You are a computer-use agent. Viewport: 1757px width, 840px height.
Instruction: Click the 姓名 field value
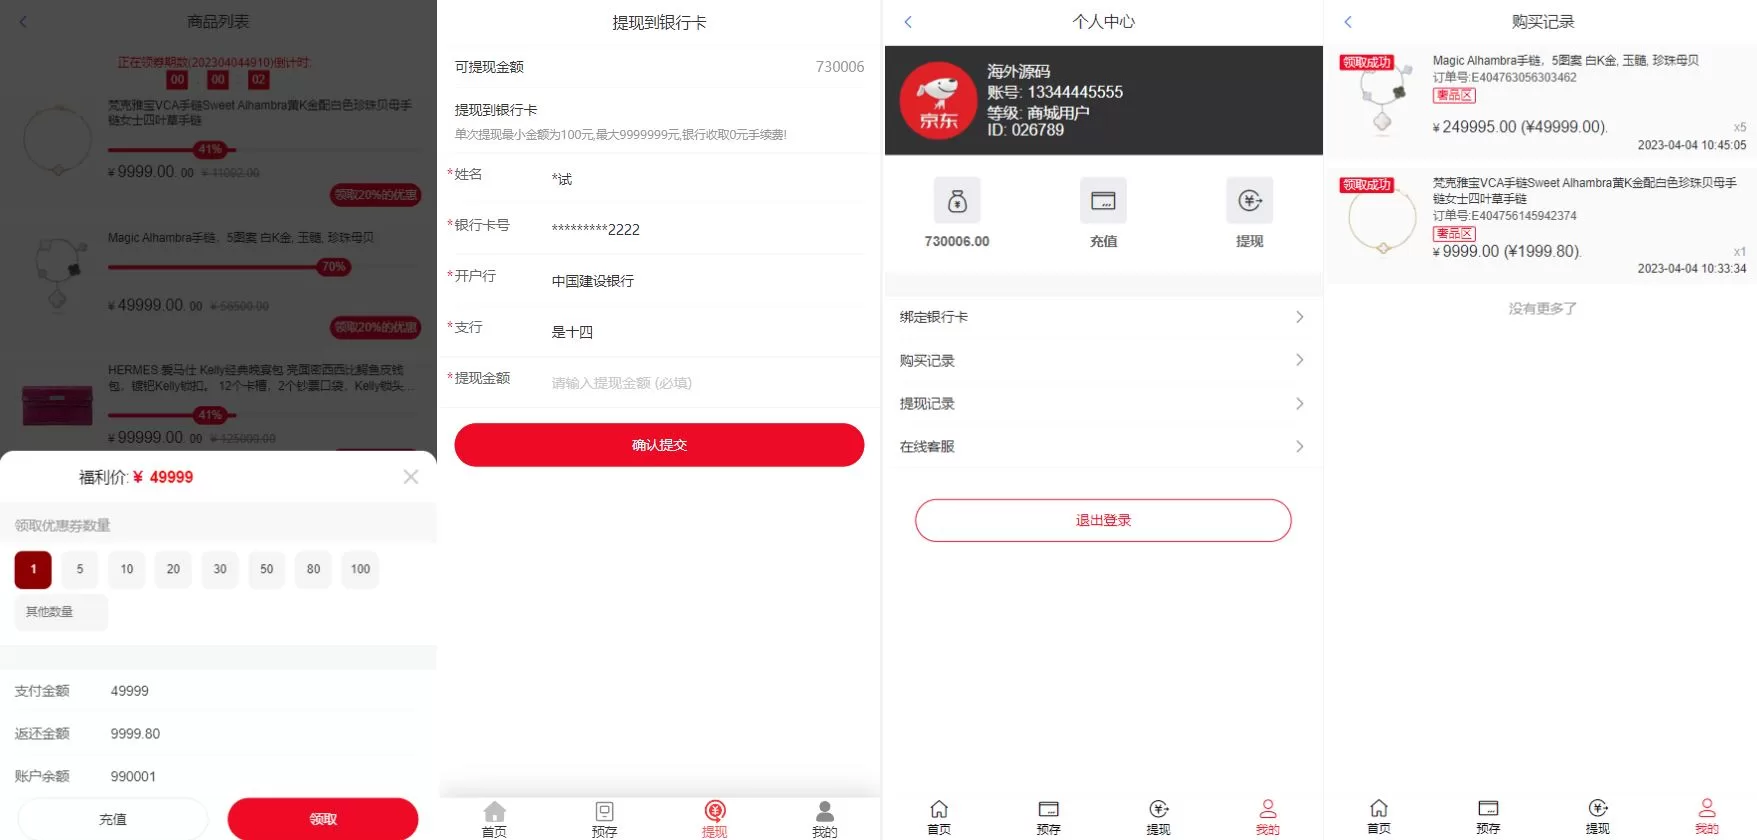pos(562,179)
